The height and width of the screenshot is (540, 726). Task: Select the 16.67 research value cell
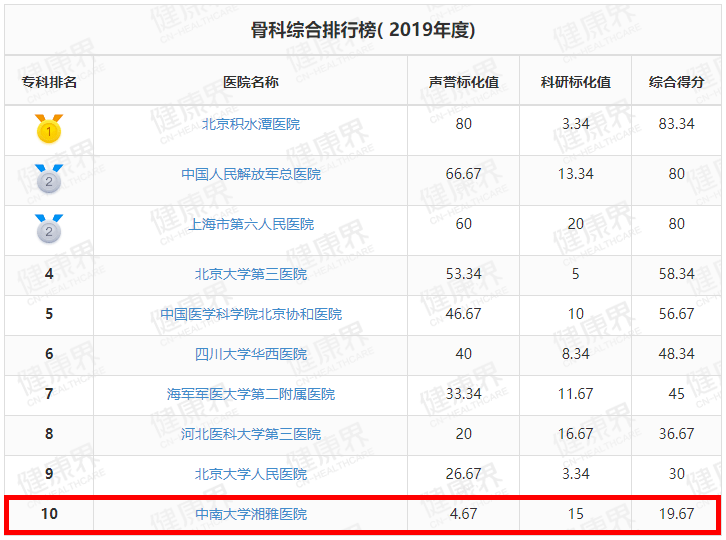[x=576, y=433]
